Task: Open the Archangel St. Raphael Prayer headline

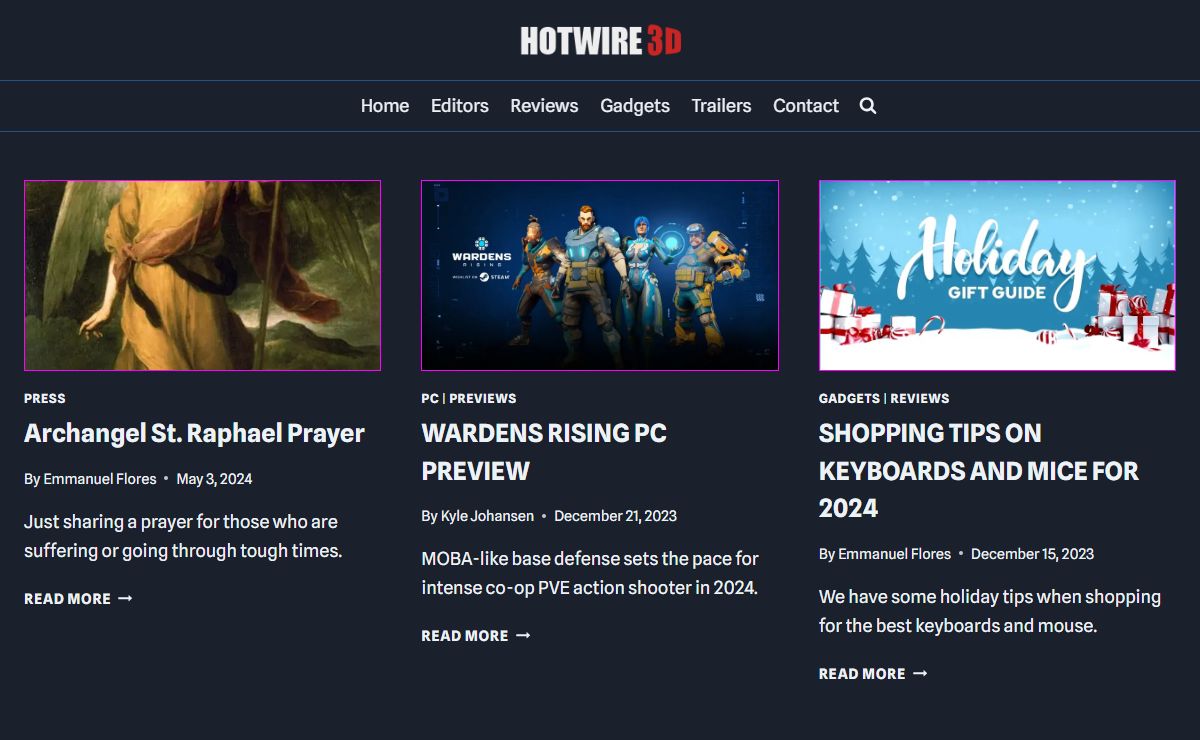Action: point(194,434)
